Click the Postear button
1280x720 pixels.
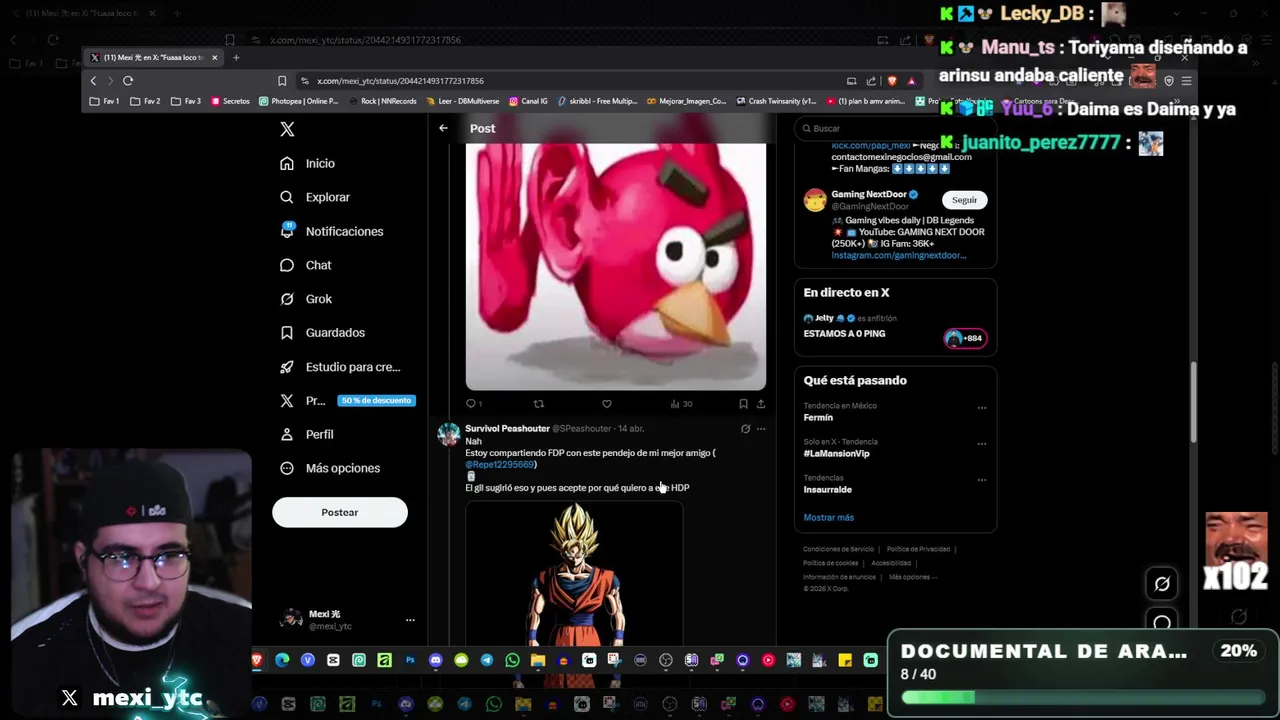click(340, 512)
